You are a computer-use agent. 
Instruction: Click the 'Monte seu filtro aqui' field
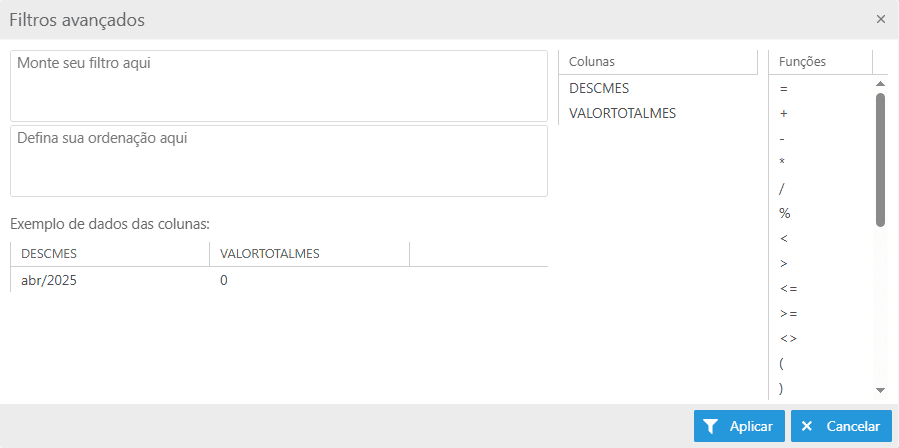click(x=279, y=86)
